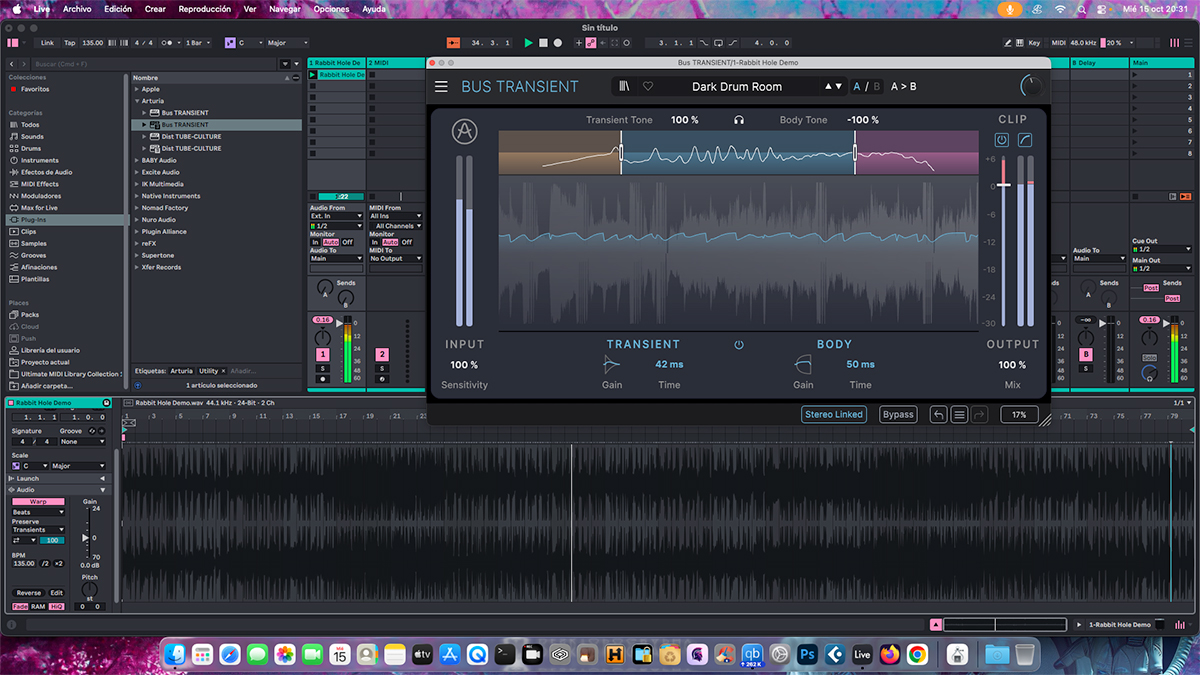Toggle the Stereo Linked button
The width and height of the screenshot is (1200, 675).
pos(833,415)
